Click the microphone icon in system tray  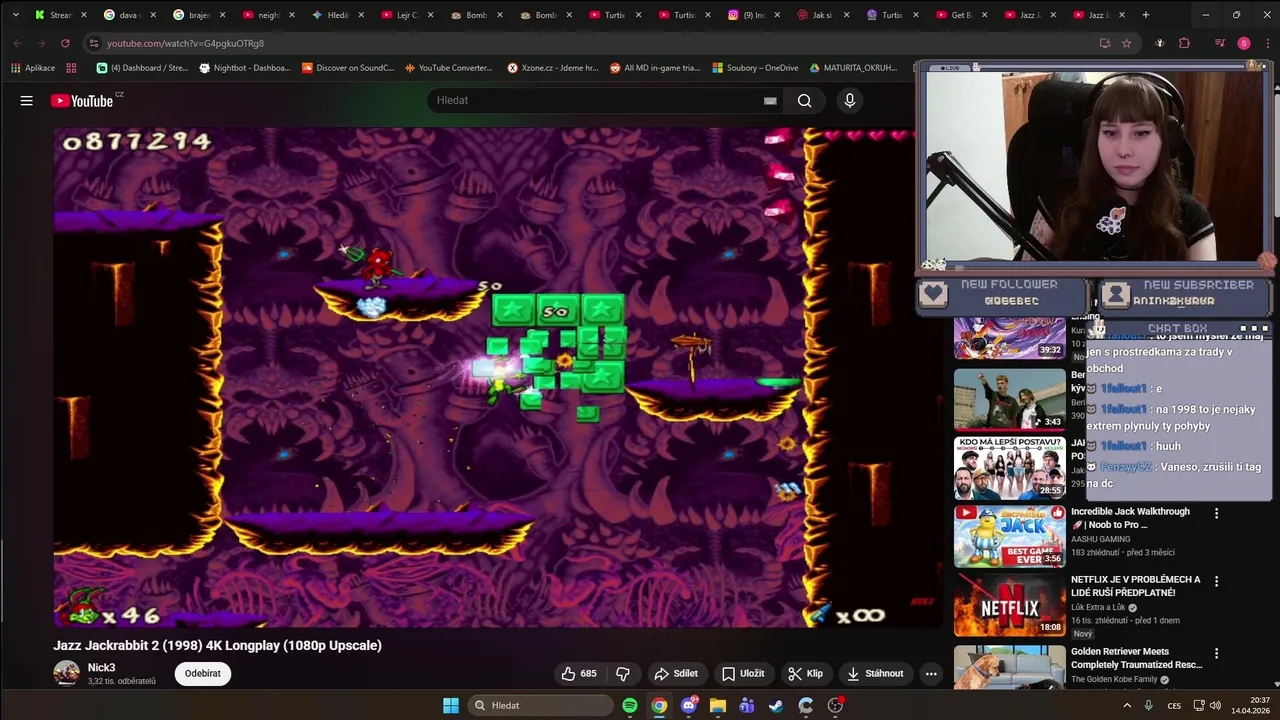click(1148, 705)
